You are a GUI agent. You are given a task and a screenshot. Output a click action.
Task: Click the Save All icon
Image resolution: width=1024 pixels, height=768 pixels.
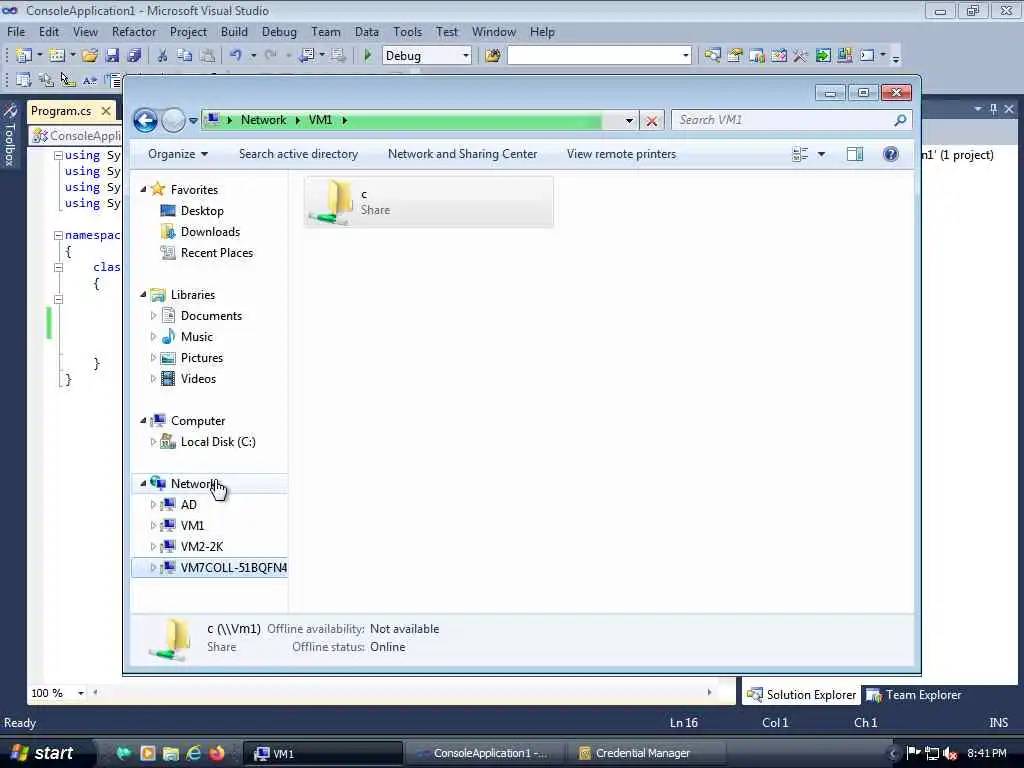pos(135,56)
